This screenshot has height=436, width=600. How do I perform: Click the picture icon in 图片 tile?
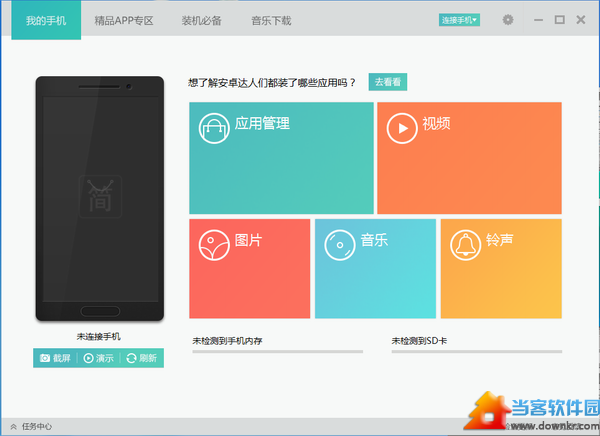tap(214, 245)
